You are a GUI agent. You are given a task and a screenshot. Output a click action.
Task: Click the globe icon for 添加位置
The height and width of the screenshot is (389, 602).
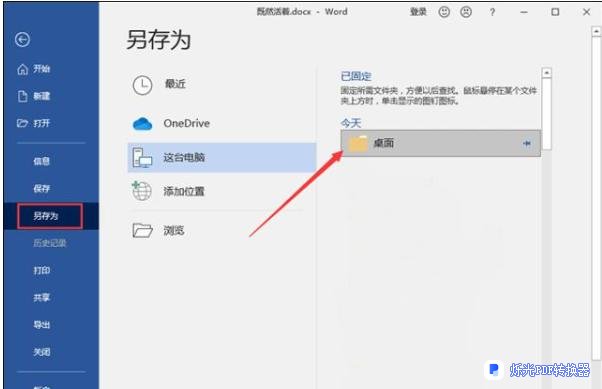click(142, 191)
